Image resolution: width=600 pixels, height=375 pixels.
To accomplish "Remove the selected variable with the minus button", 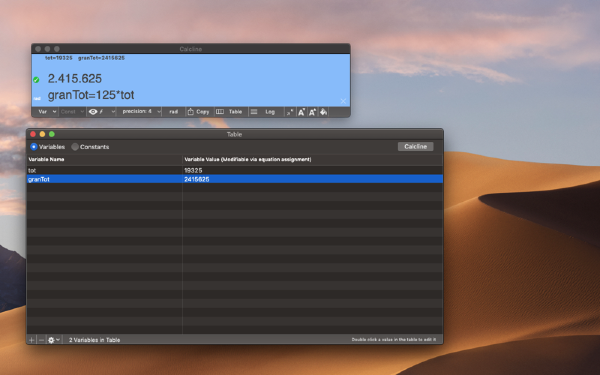I will point(41,340).
